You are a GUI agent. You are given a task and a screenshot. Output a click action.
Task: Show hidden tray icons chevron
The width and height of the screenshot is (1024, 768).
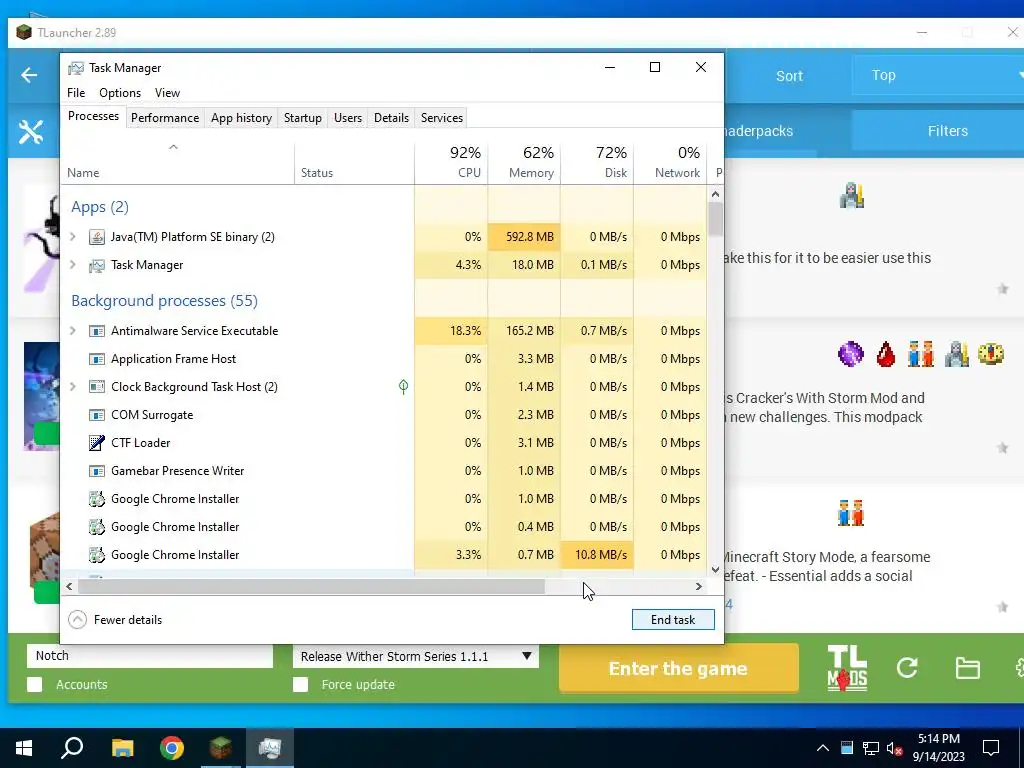coord(823,748)
